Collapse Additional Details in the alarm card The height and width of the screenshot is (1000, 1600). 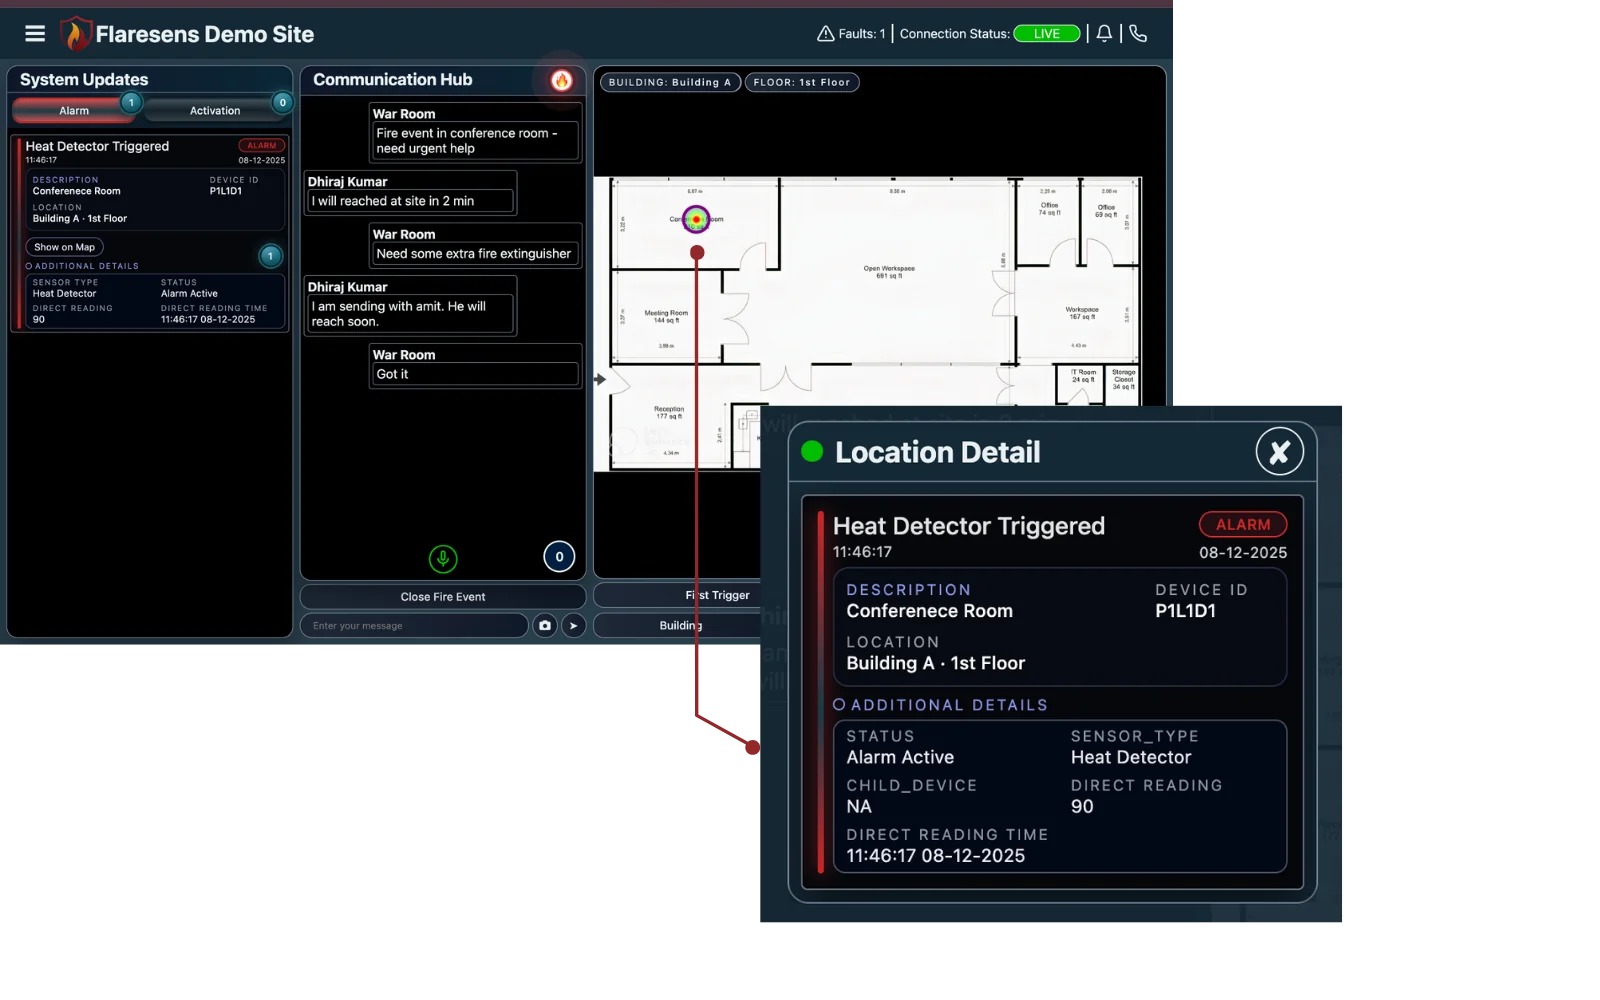[x=82, y=266]
